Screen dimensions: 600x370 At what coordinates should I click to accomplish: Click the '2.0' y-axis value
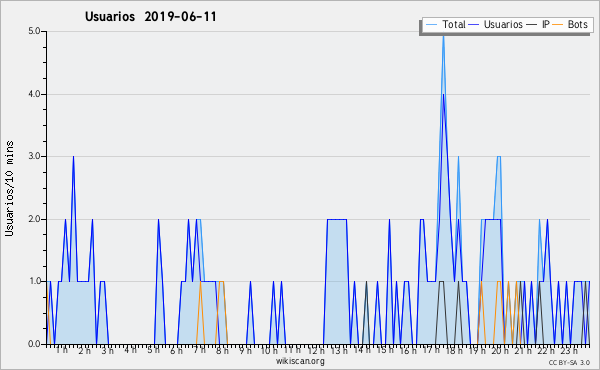coord(34,219)
